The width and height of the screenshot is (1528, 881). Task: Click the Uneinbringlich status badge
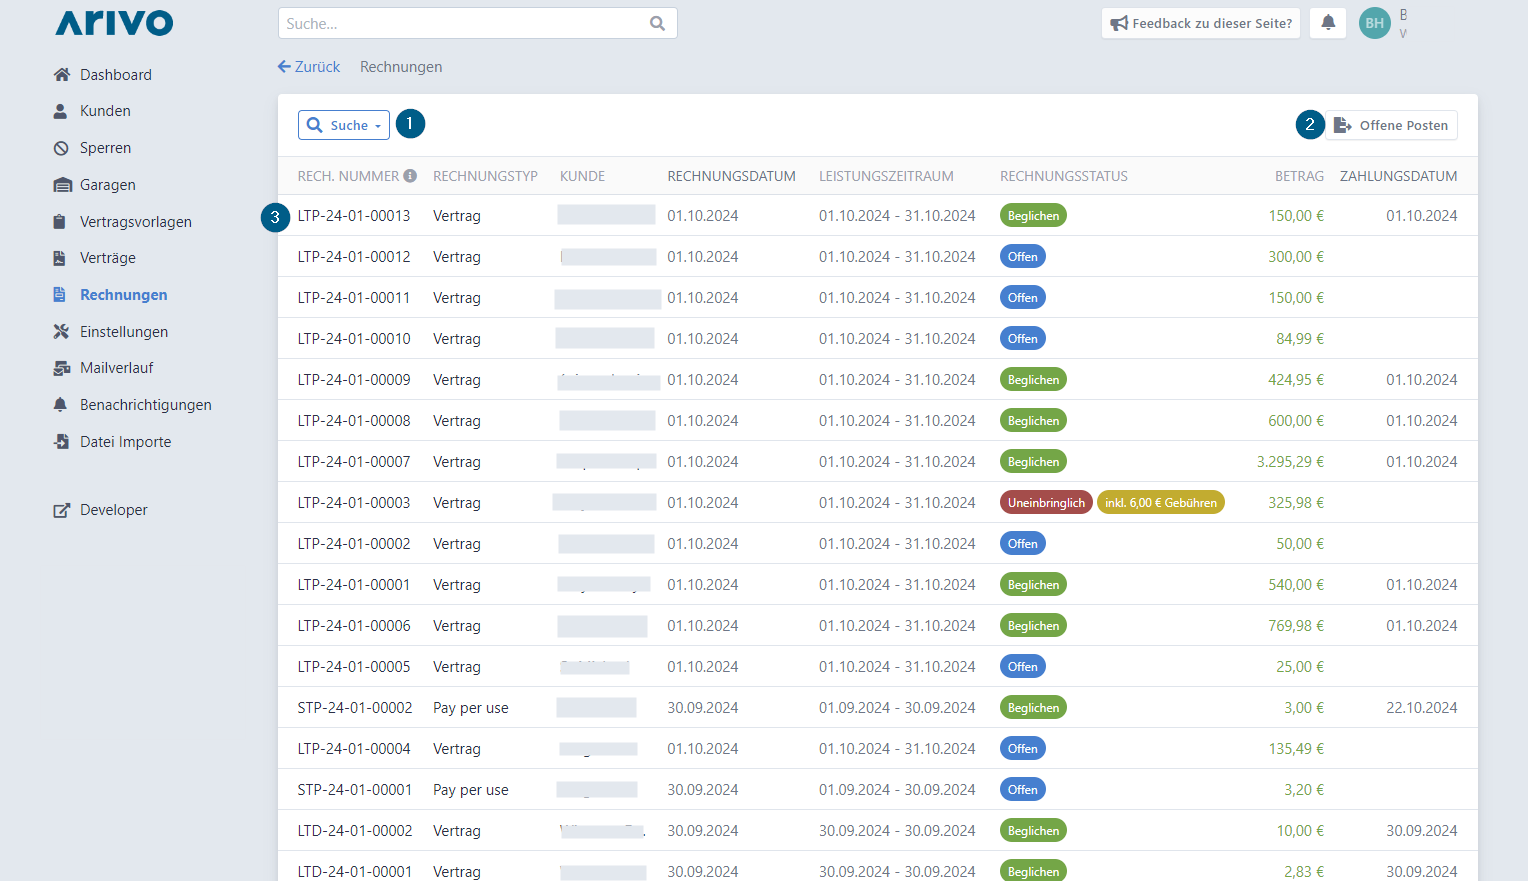[x=1046, y=503]
